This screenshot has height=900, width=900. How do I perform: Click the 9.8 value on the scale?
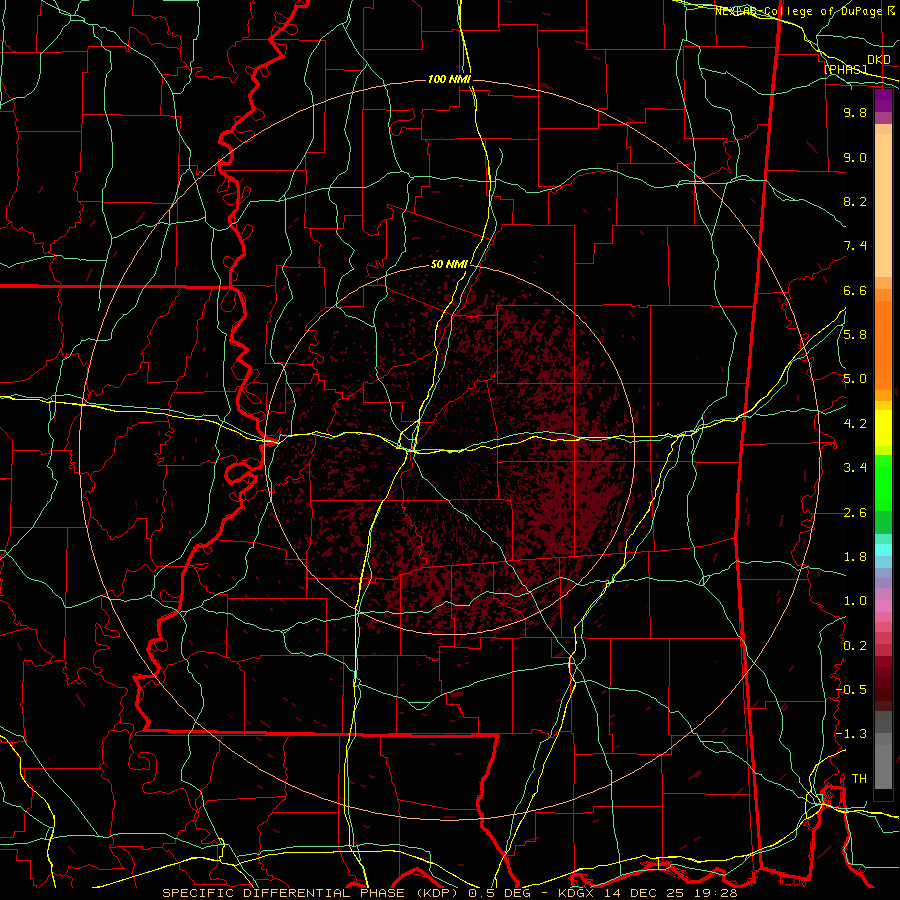click(855, 112)
